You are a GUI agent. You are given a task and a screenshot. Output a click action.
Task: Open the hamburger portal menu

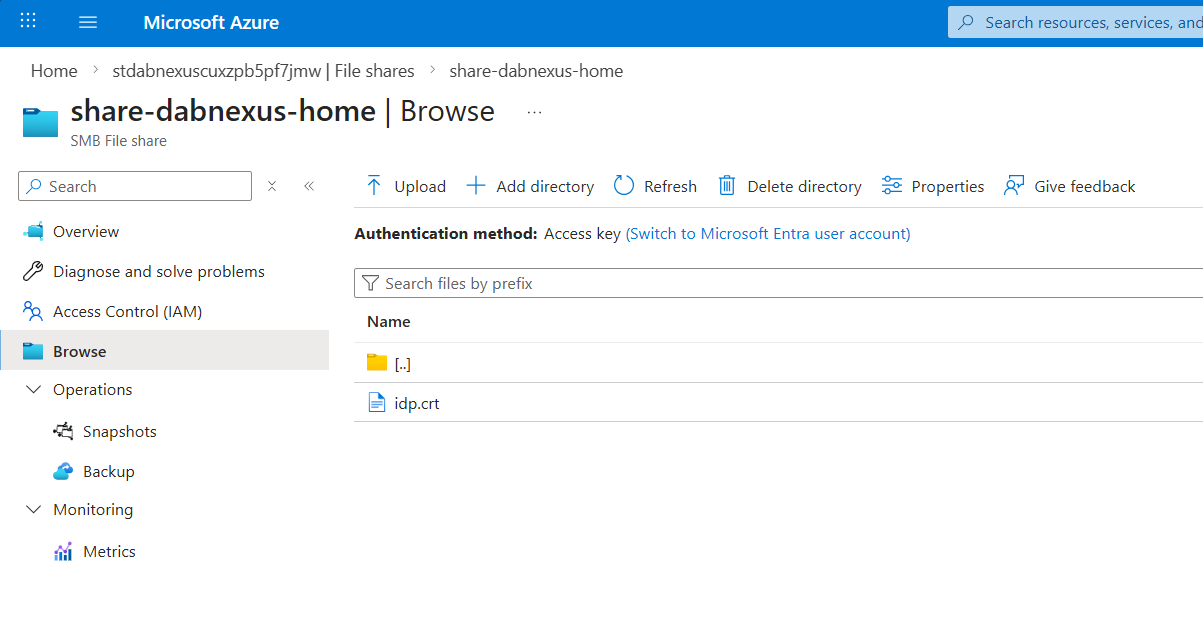click(x=88, y=22)
